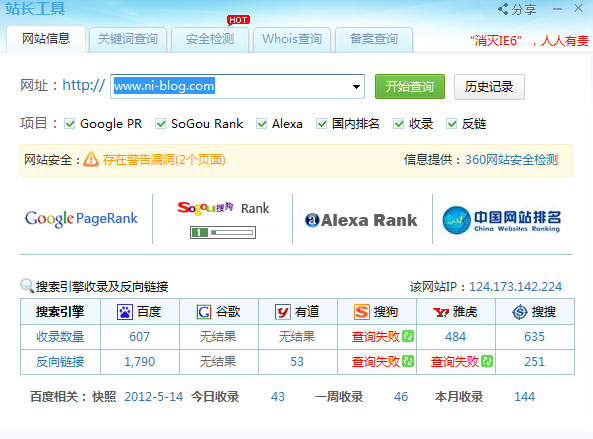Screen dimensions: 593x439
Task: Click today's indexed count 43
Action: (278, 397)
